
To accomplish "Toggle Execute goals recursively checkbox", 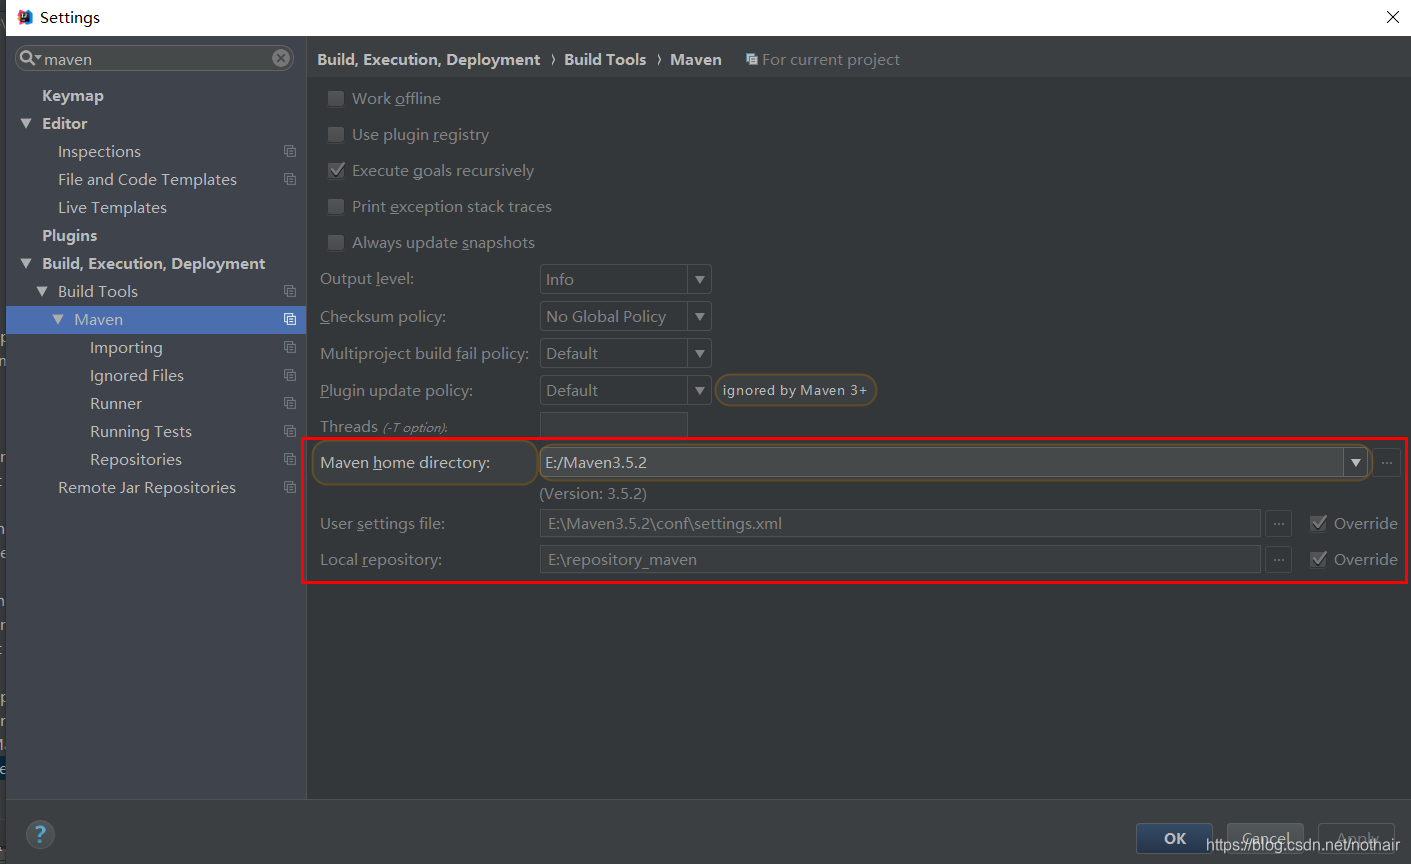I will pyautogui.click(x=336, y=170).
